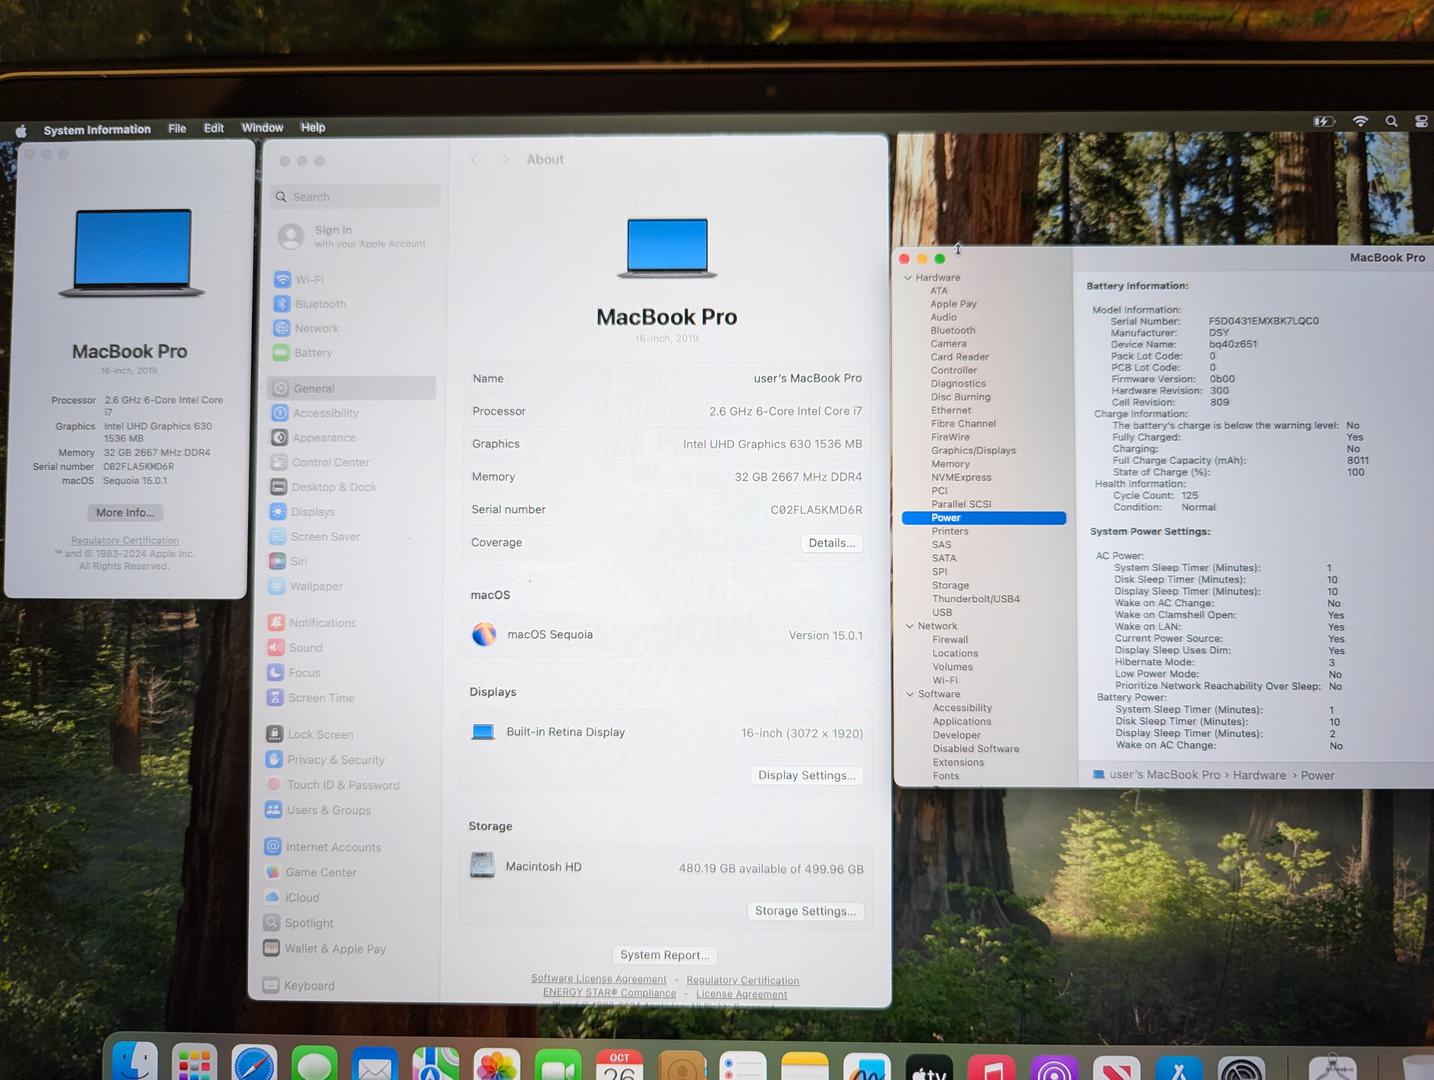
Task: Open the Help menu
Action: click(313, 128)
